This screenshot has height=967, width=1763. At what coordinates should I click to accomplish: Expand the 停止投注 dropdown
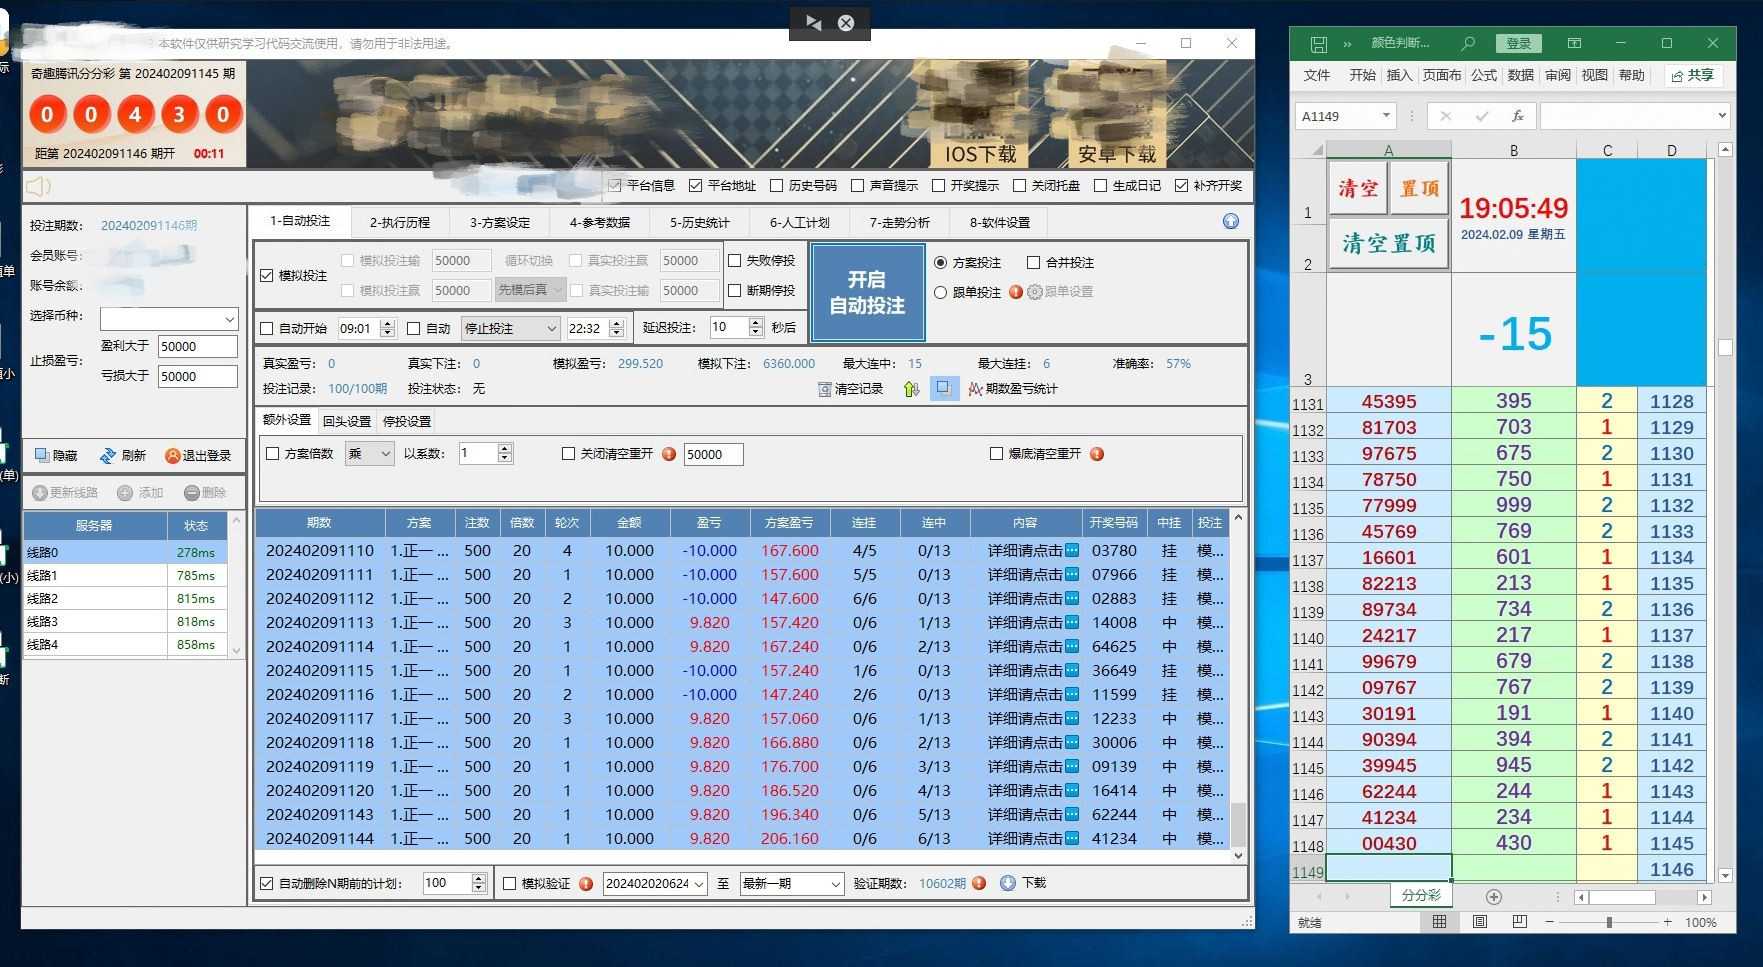pos(551,328)
